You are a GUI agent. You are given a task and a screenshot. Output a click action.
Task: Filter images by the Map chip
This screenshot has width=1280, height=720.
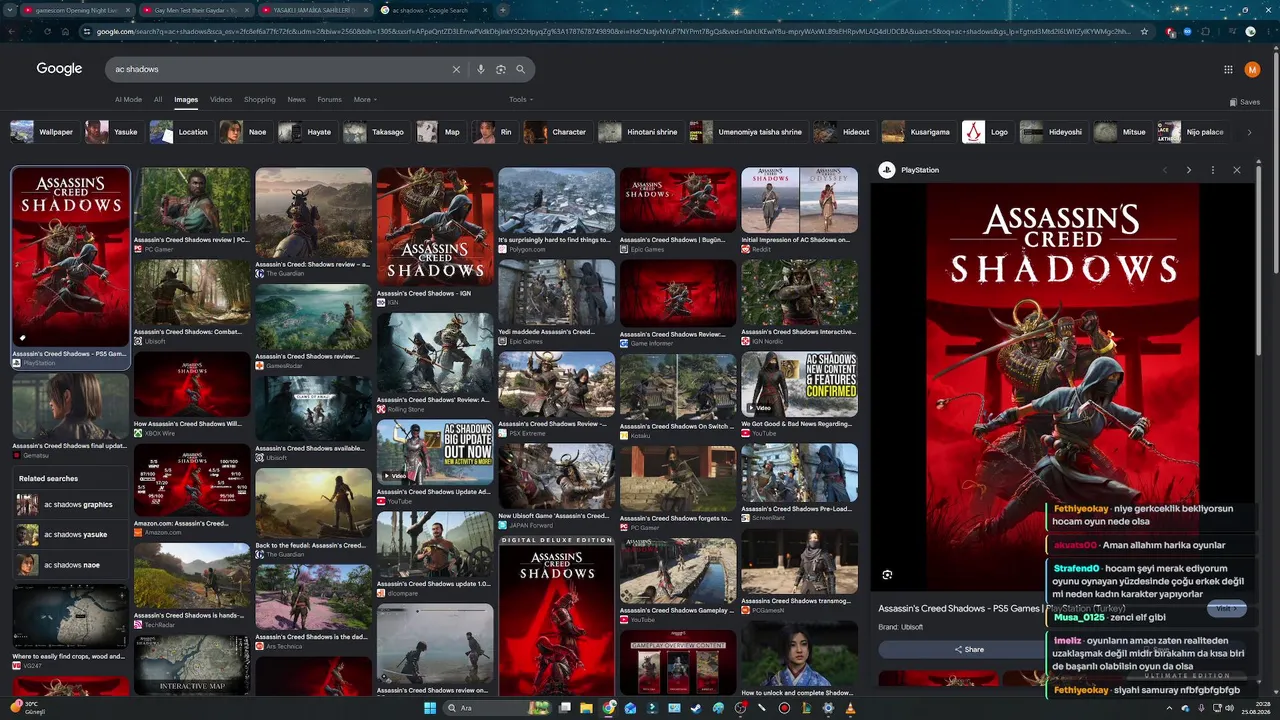440,132
